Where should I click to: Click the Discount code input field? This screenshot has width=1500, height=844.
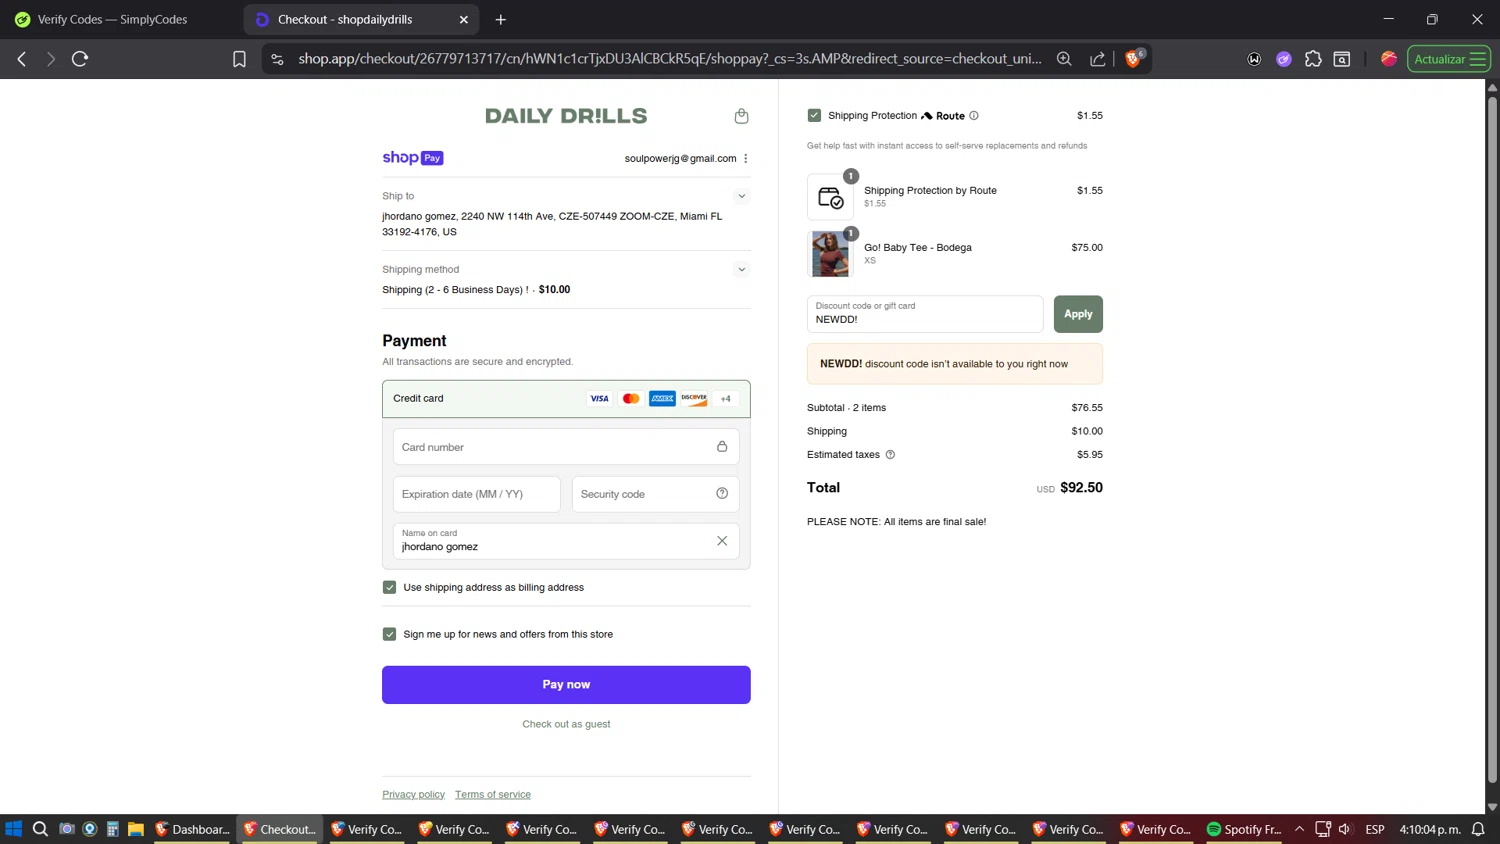point(925,314)
